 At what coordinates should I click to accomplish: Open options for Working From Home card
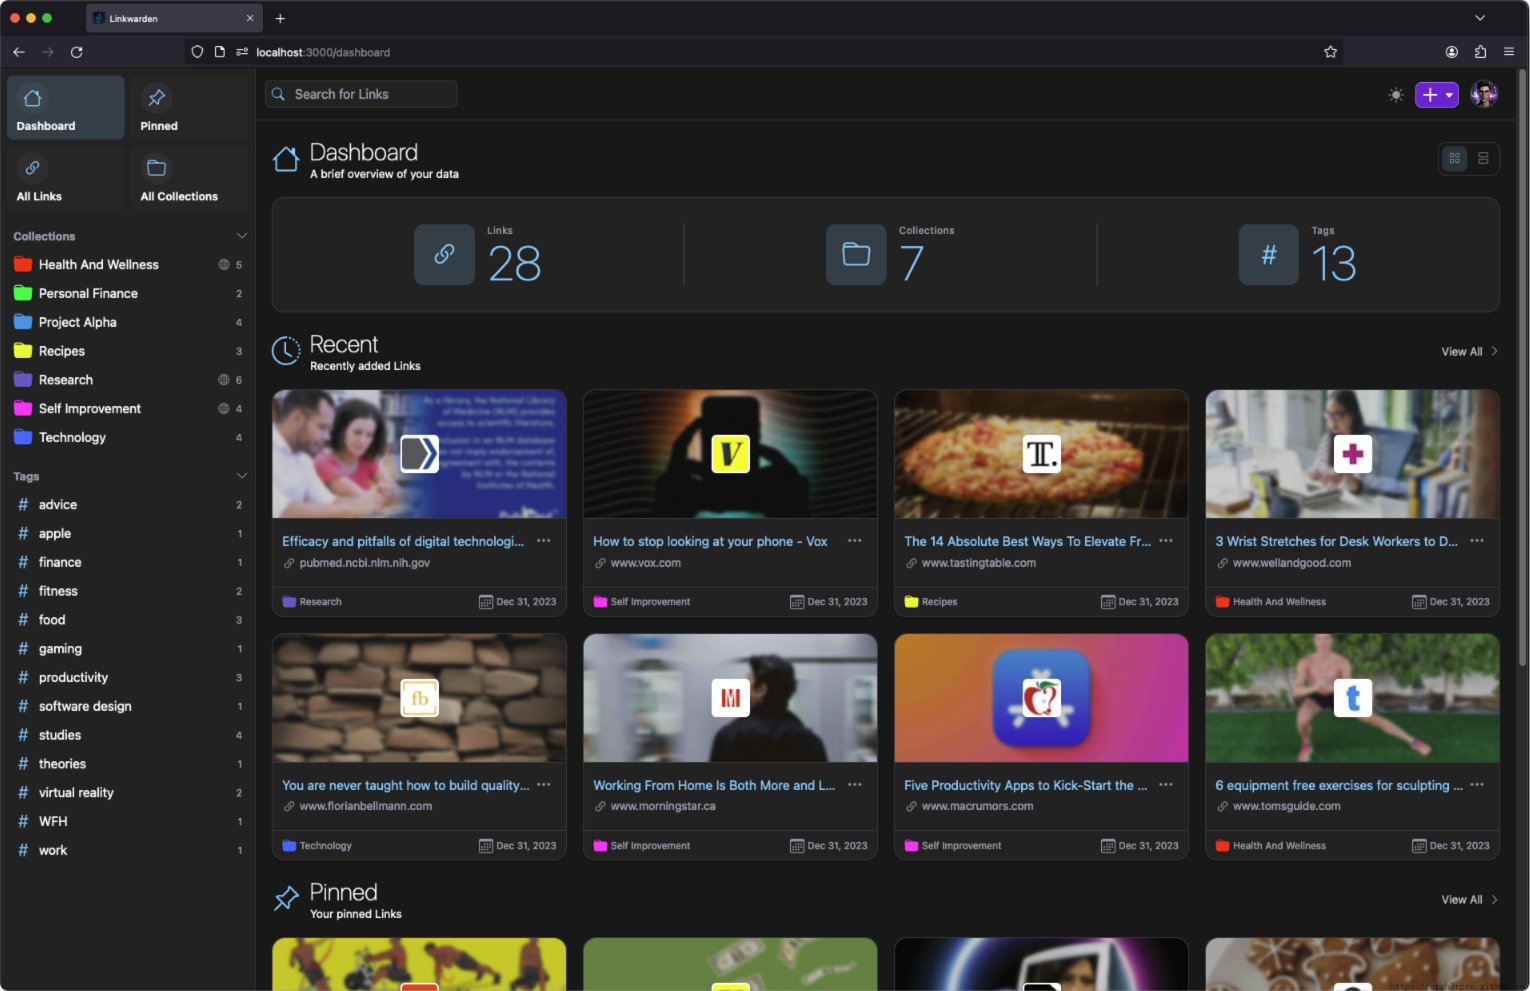855,785
